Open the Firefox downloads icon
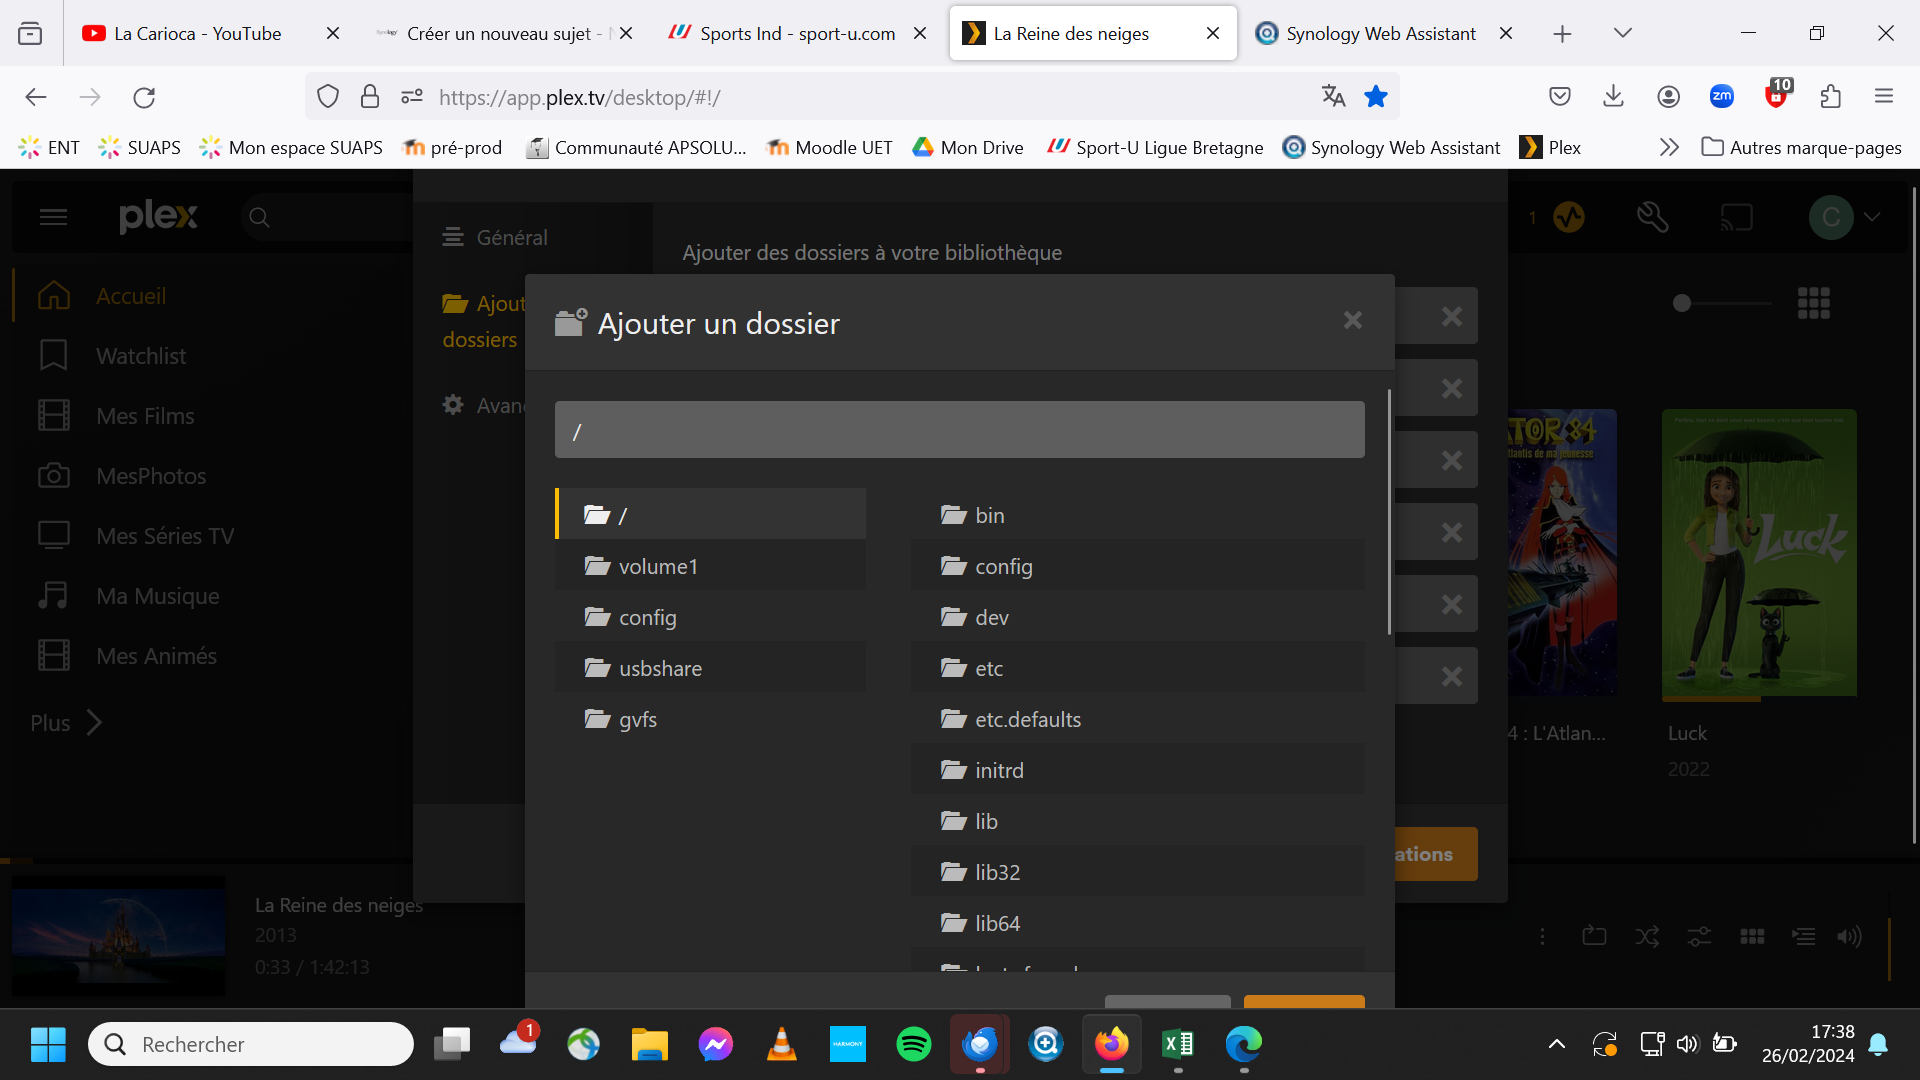This screenshot has width=1920, height=1080. click(1613, 96)
